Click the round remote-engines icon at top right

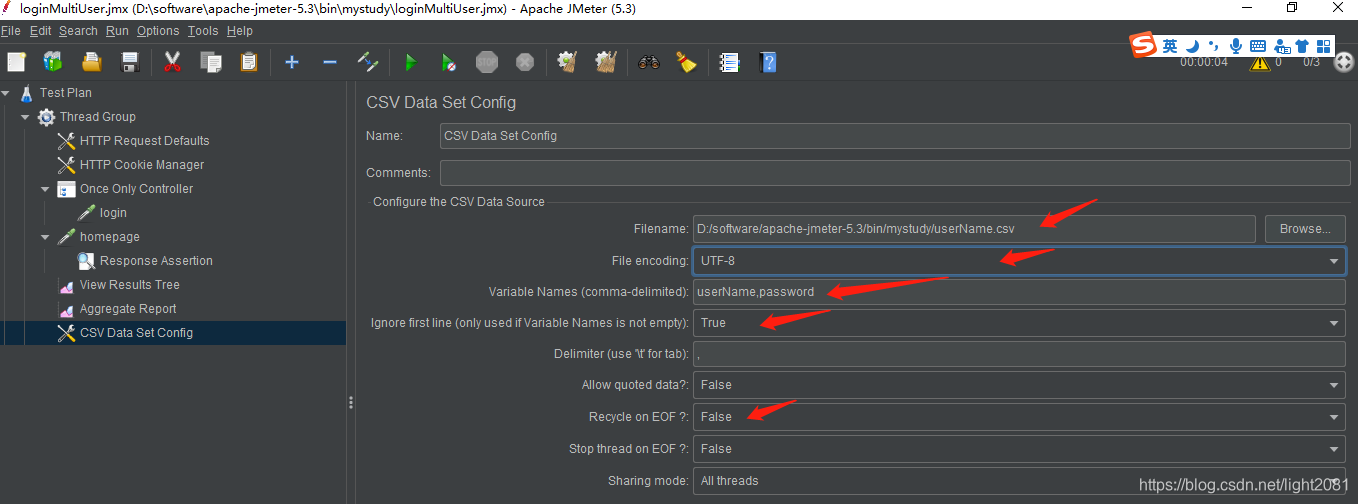click(x=1344, y=62)
